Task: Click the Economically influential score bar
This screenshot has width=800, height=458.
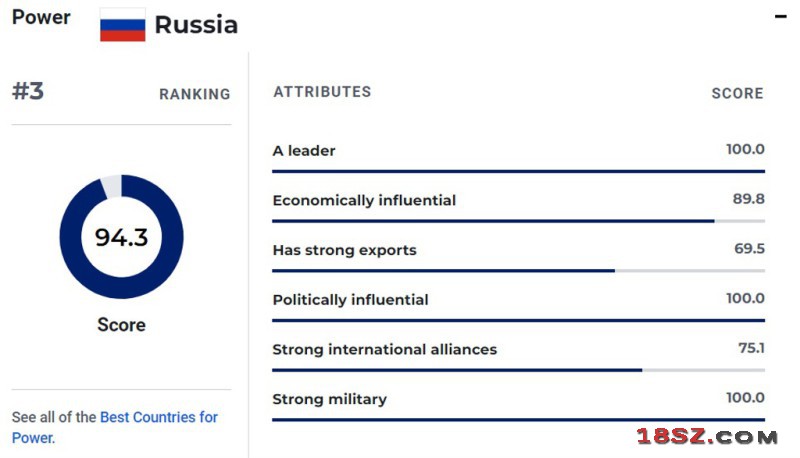Action: (518, 221)
